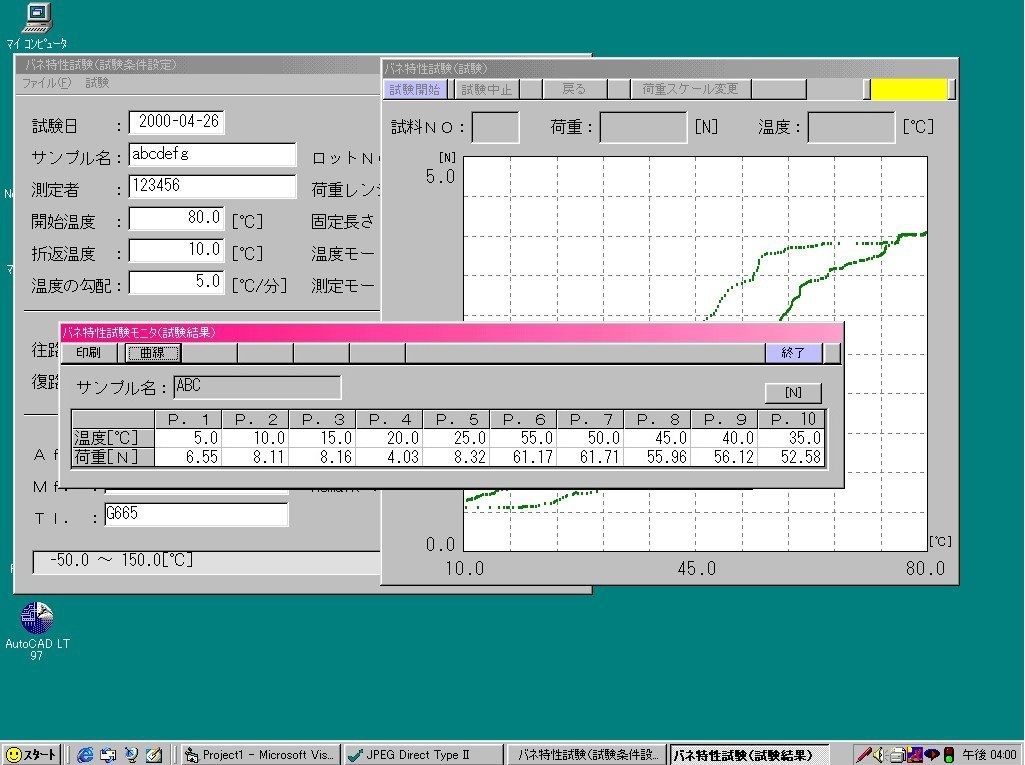Switch to Project1 - Microsoft Visual taskbar button

[260, 755]
